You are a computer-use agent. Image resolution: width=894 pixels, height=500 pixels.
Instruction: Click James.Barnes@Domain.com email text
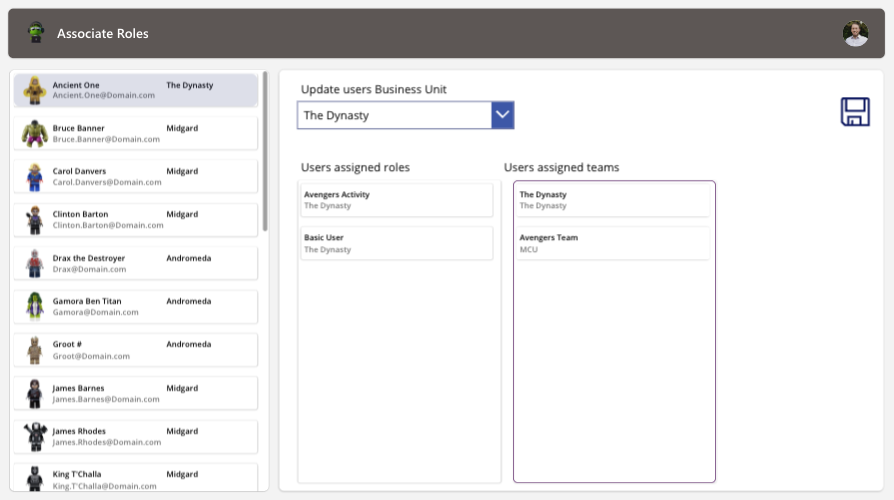tap(106, 399)
